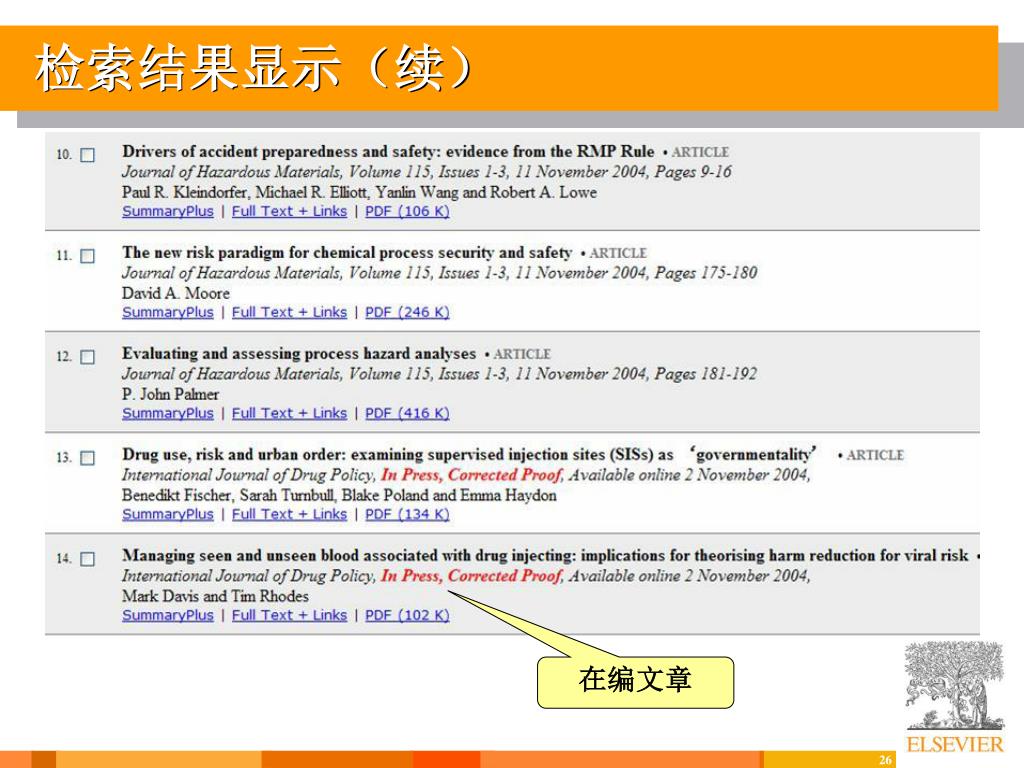Screen dimensions: 1024x768
Task: Click 'In Press, Corrected Proof' in result 14
Action: pyautogui.click(x=472, y=576)
